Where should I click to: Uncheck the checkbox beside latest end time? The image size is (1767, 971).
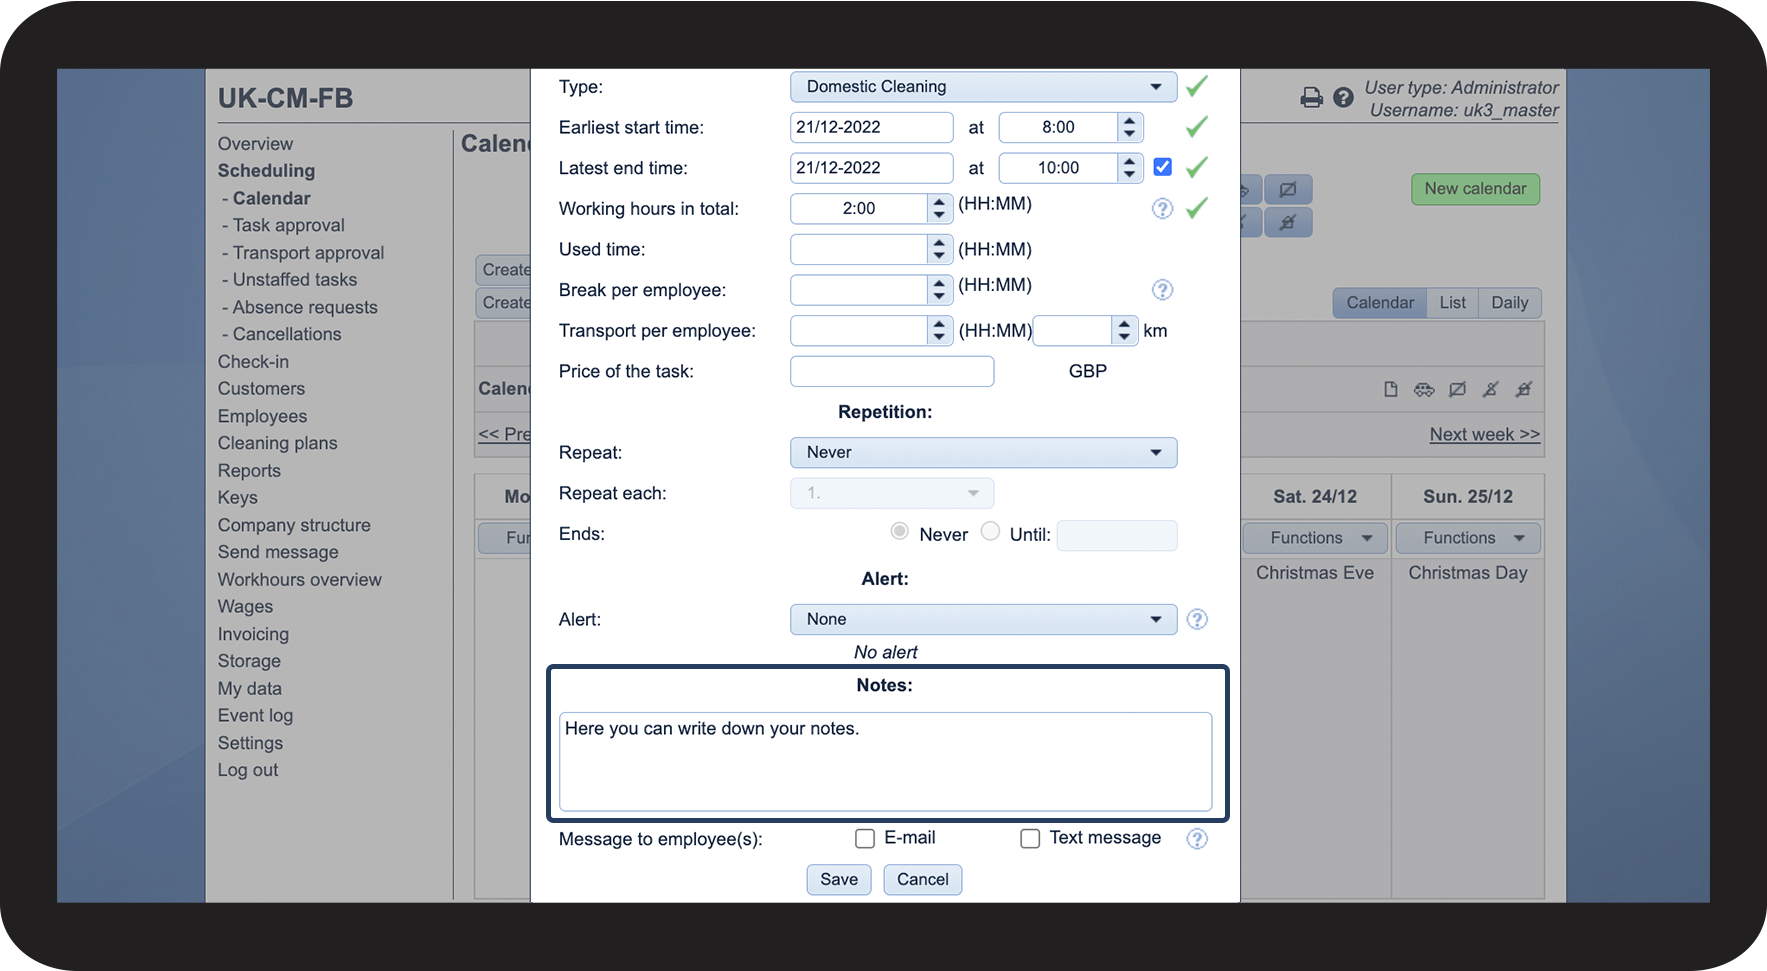[x=1162, y=167]
